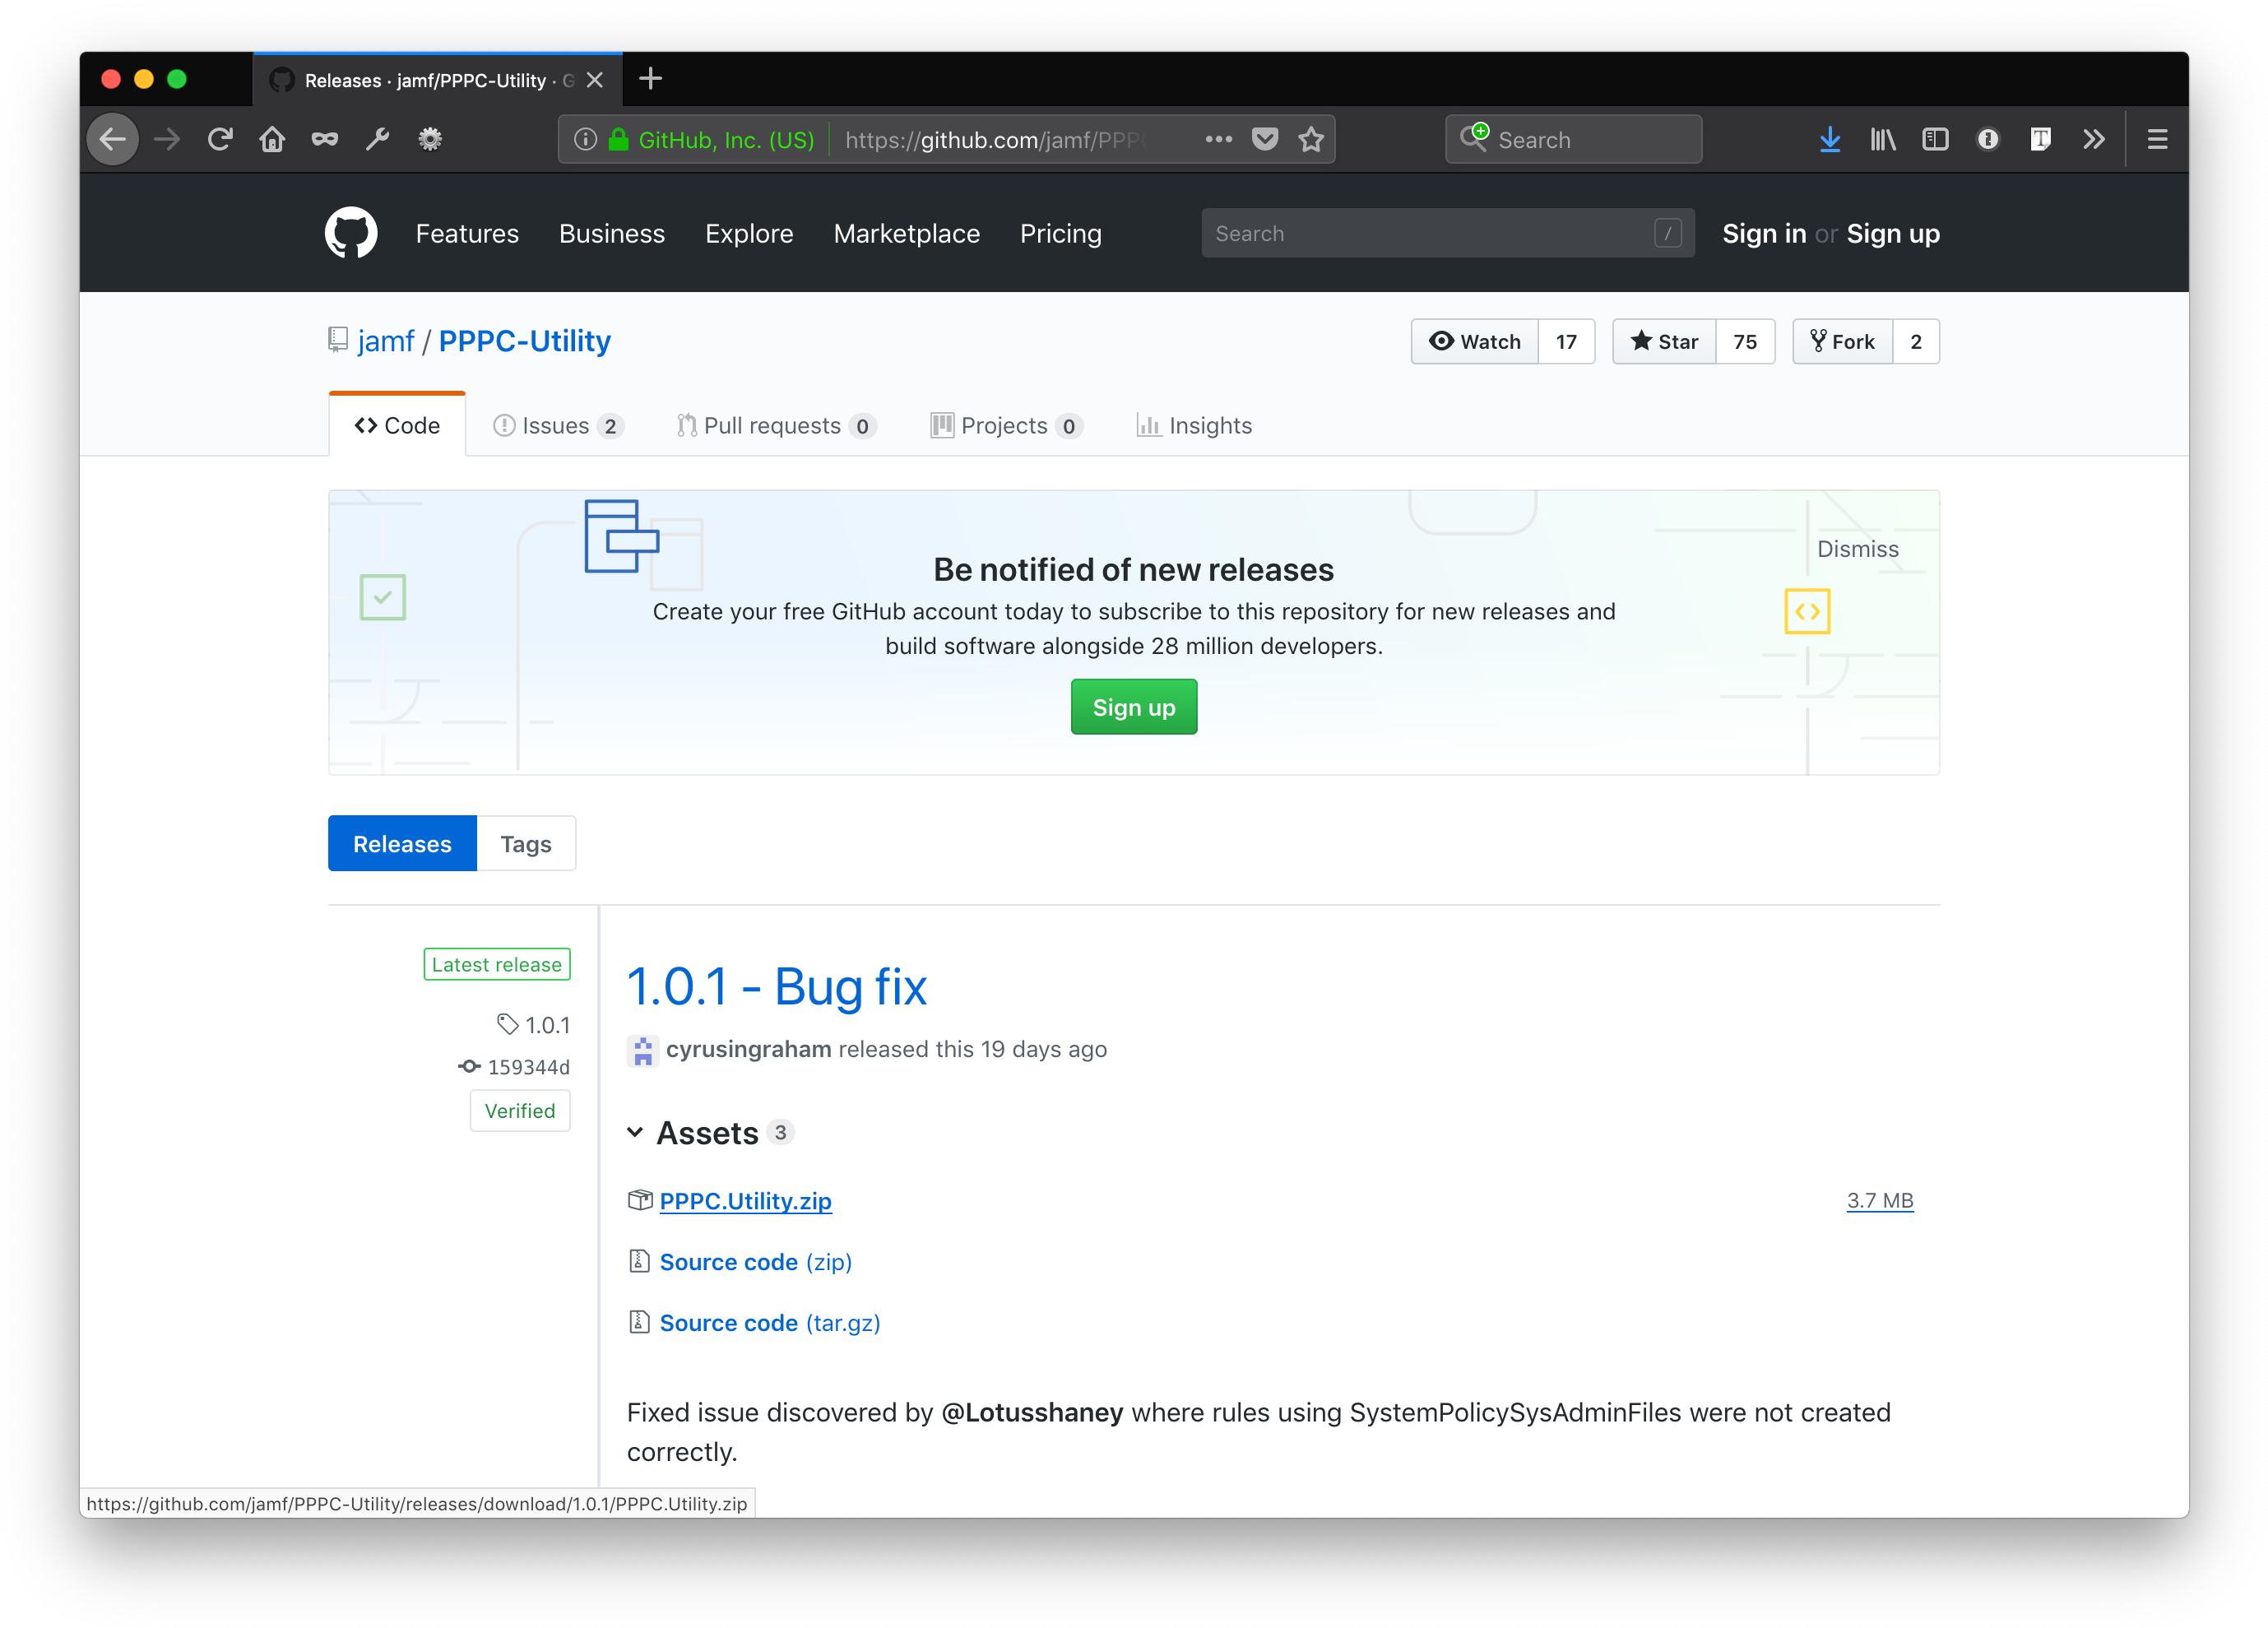Screen dimensions: 2268x1628
Task: Open cyrusingraham's profile link
Action: [748, 1049]
